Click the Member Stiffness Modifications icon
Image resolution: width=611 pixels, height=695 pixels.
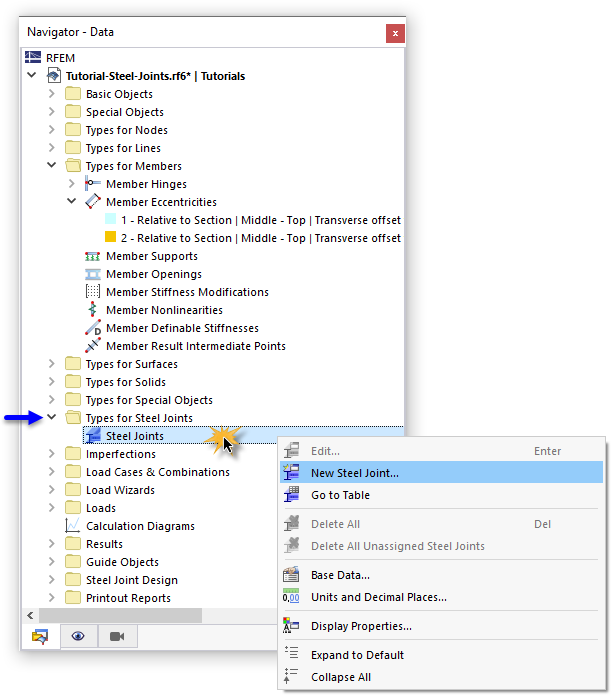click(93, 292)
